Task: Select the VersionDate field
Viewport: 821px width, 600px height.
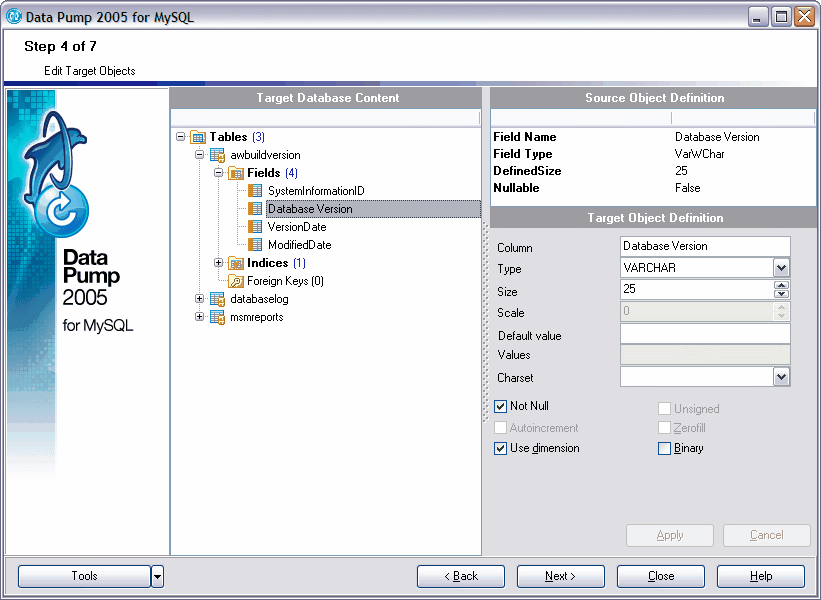Action: coord(297,227)
